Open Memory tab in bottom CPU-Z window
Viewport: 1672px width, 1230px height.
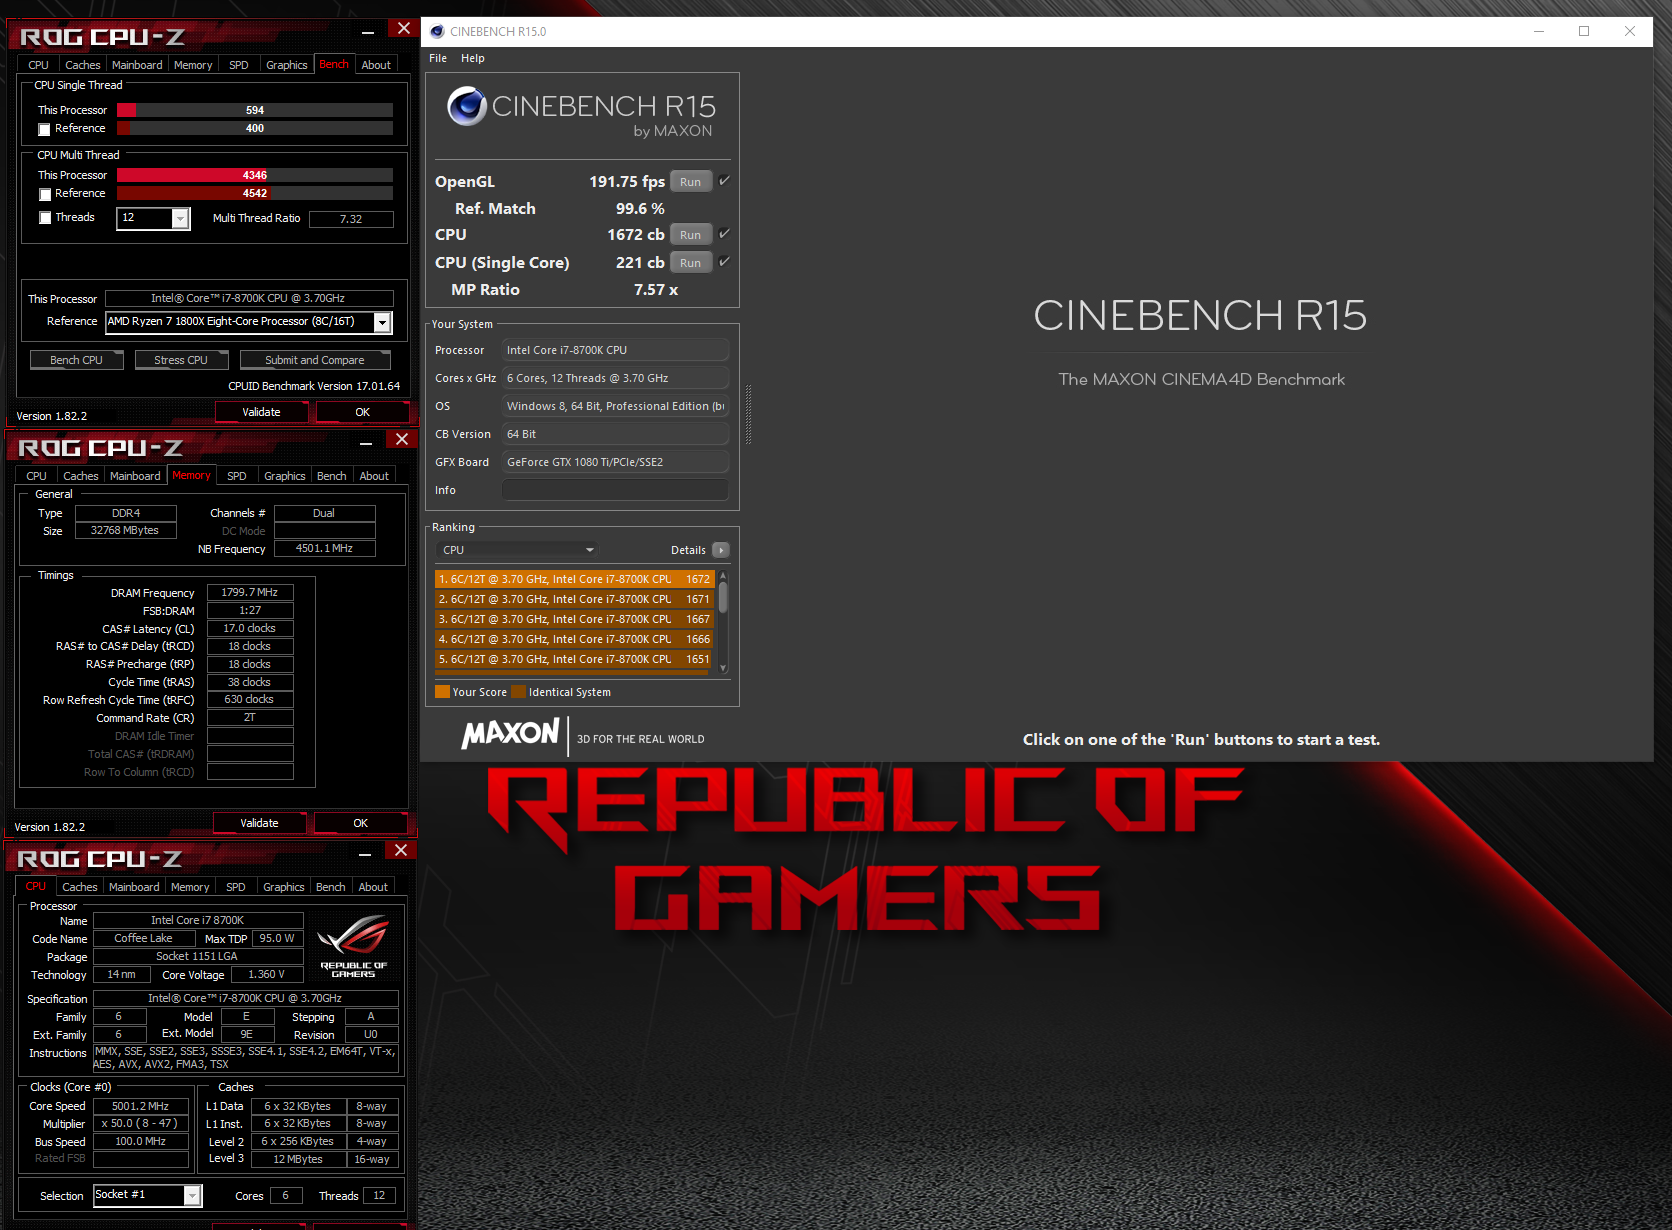pos(190,887)
